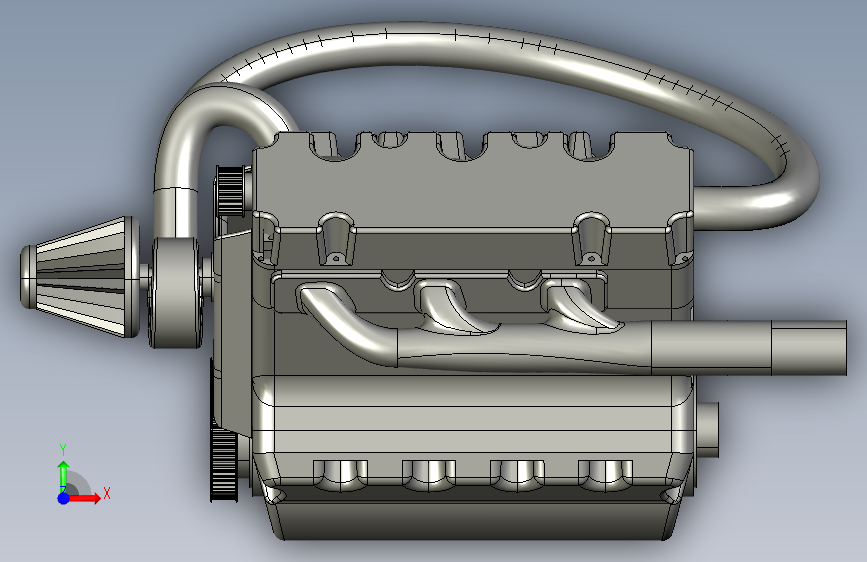Select the cylindrical stub on the engine's right side
The width and height of the screenshot is (867, 562).
[707, 430]
